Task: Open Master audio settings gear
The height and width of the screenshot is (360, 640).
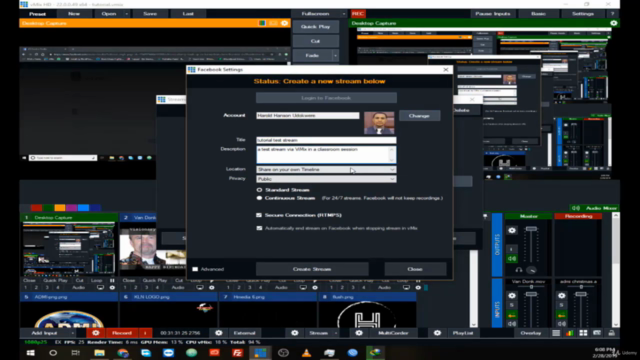Action: (512, 231)
